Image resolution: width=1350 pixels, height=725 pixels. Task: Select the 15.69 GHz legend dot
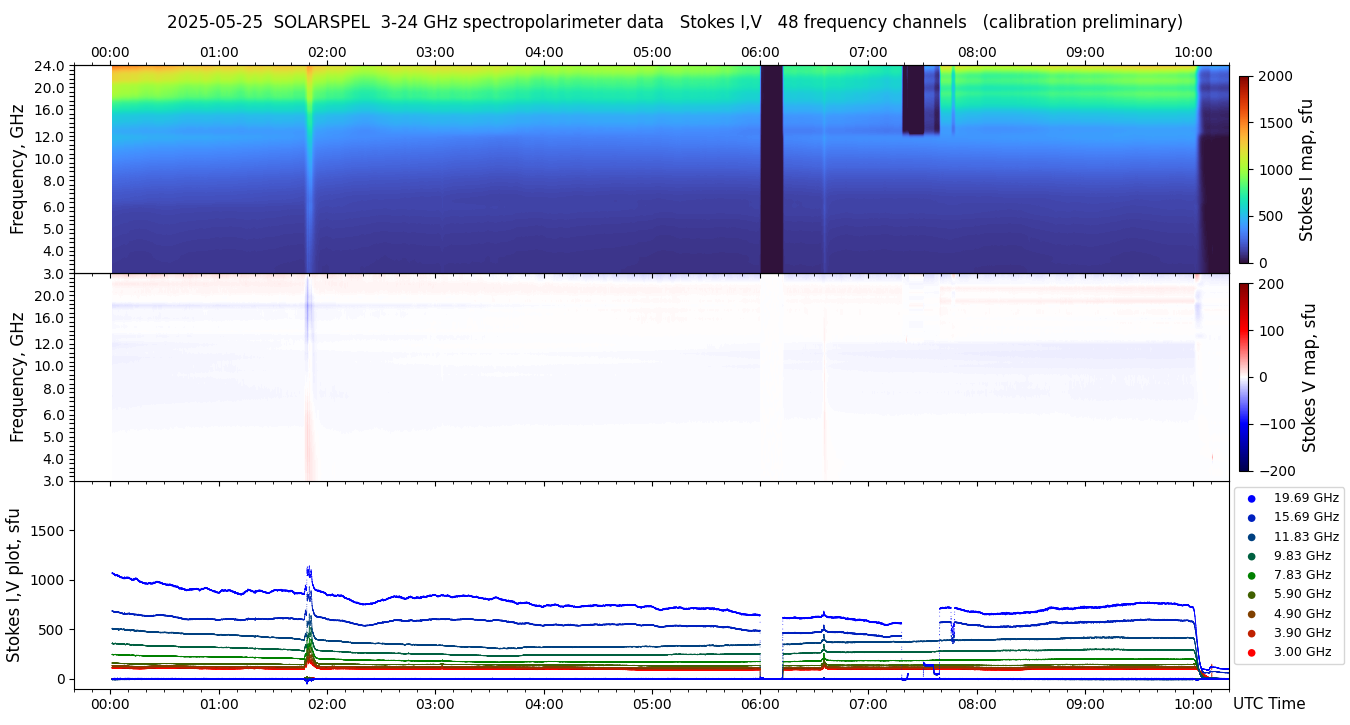tap(1251, 518)
